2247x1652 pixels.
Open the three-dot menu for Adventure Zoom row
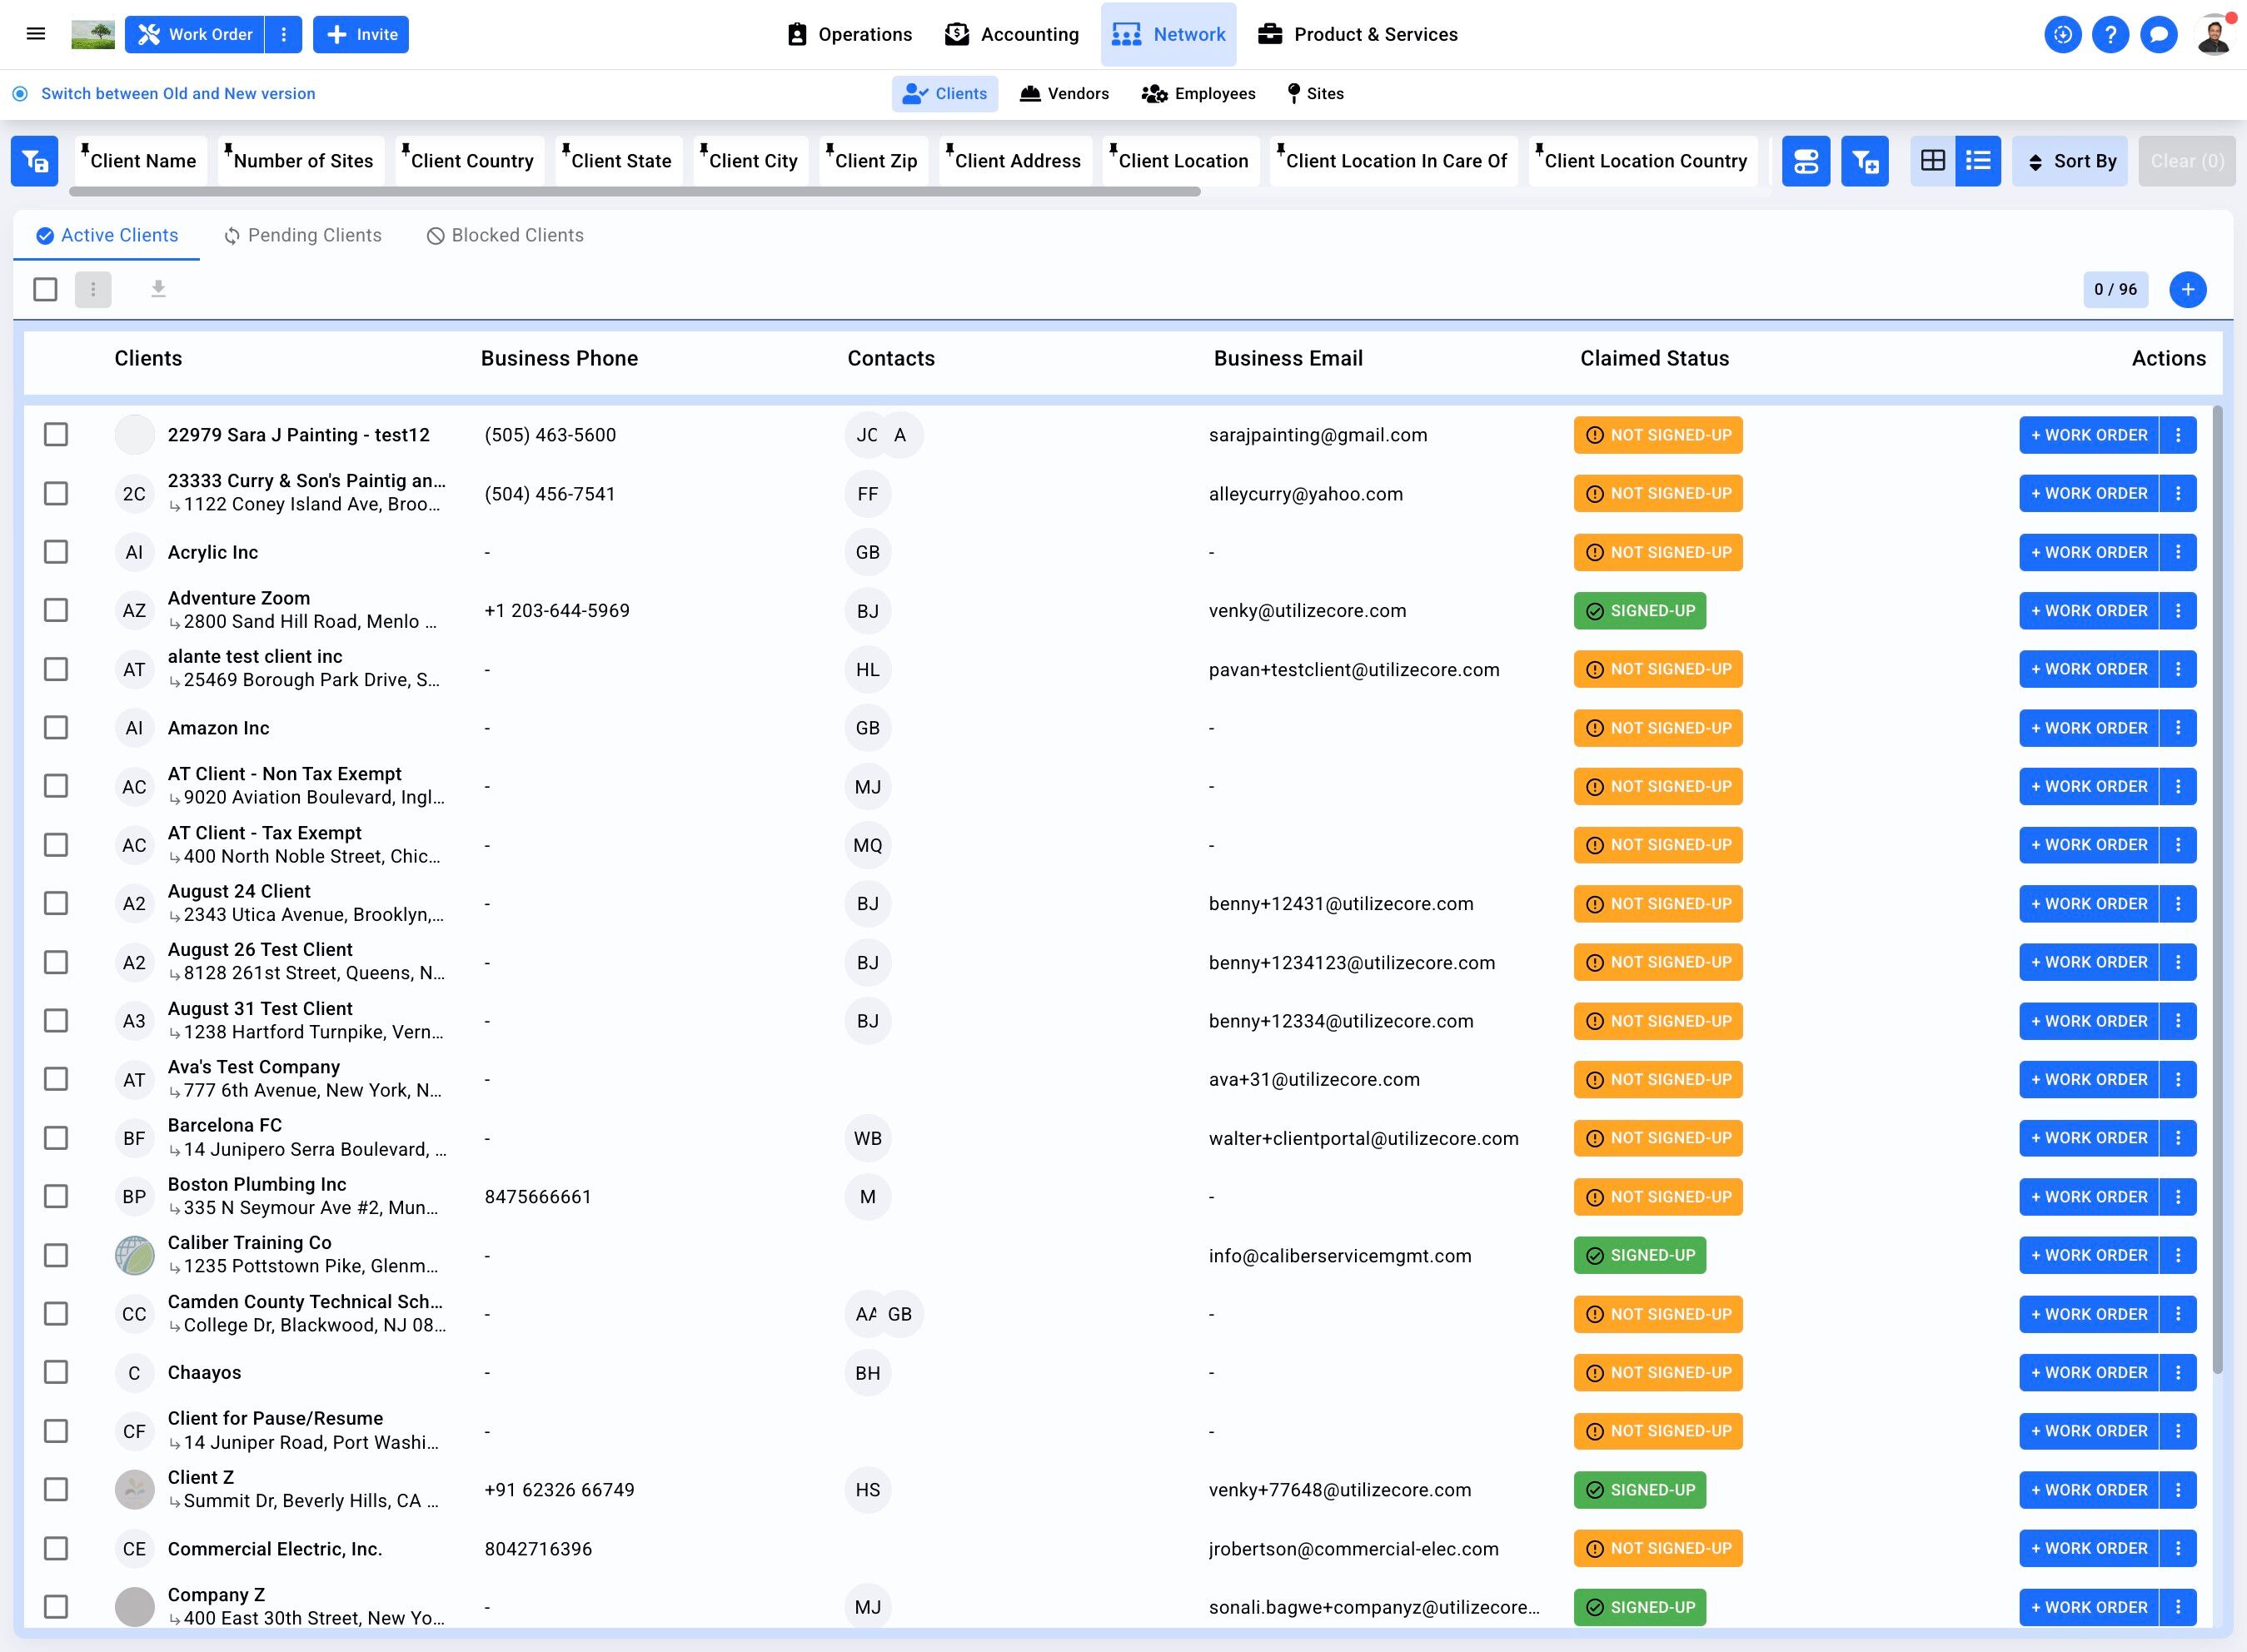[2178, 611]
